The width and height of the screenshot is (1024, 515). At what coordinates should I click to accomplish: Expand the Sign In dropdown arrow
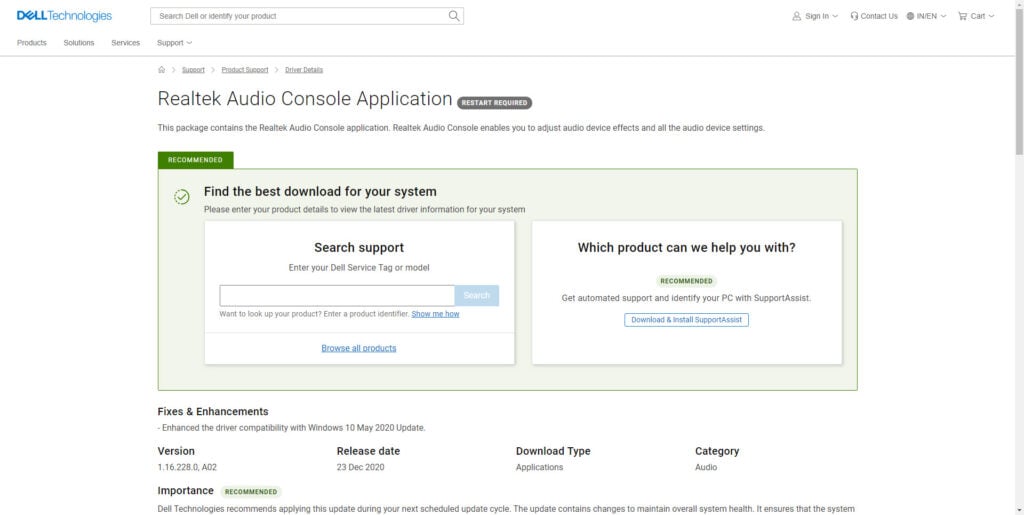coord(835,16)
